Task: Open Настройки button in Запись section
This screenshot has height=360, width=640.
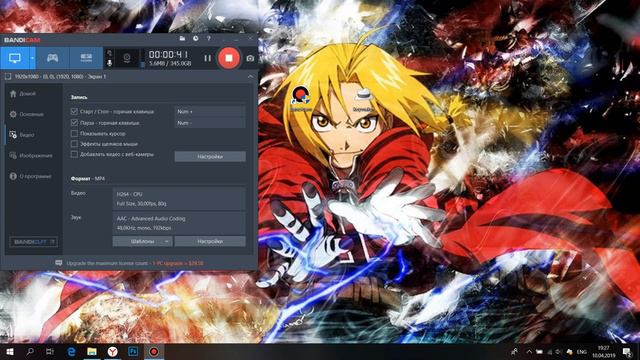Action: (210, 156)
